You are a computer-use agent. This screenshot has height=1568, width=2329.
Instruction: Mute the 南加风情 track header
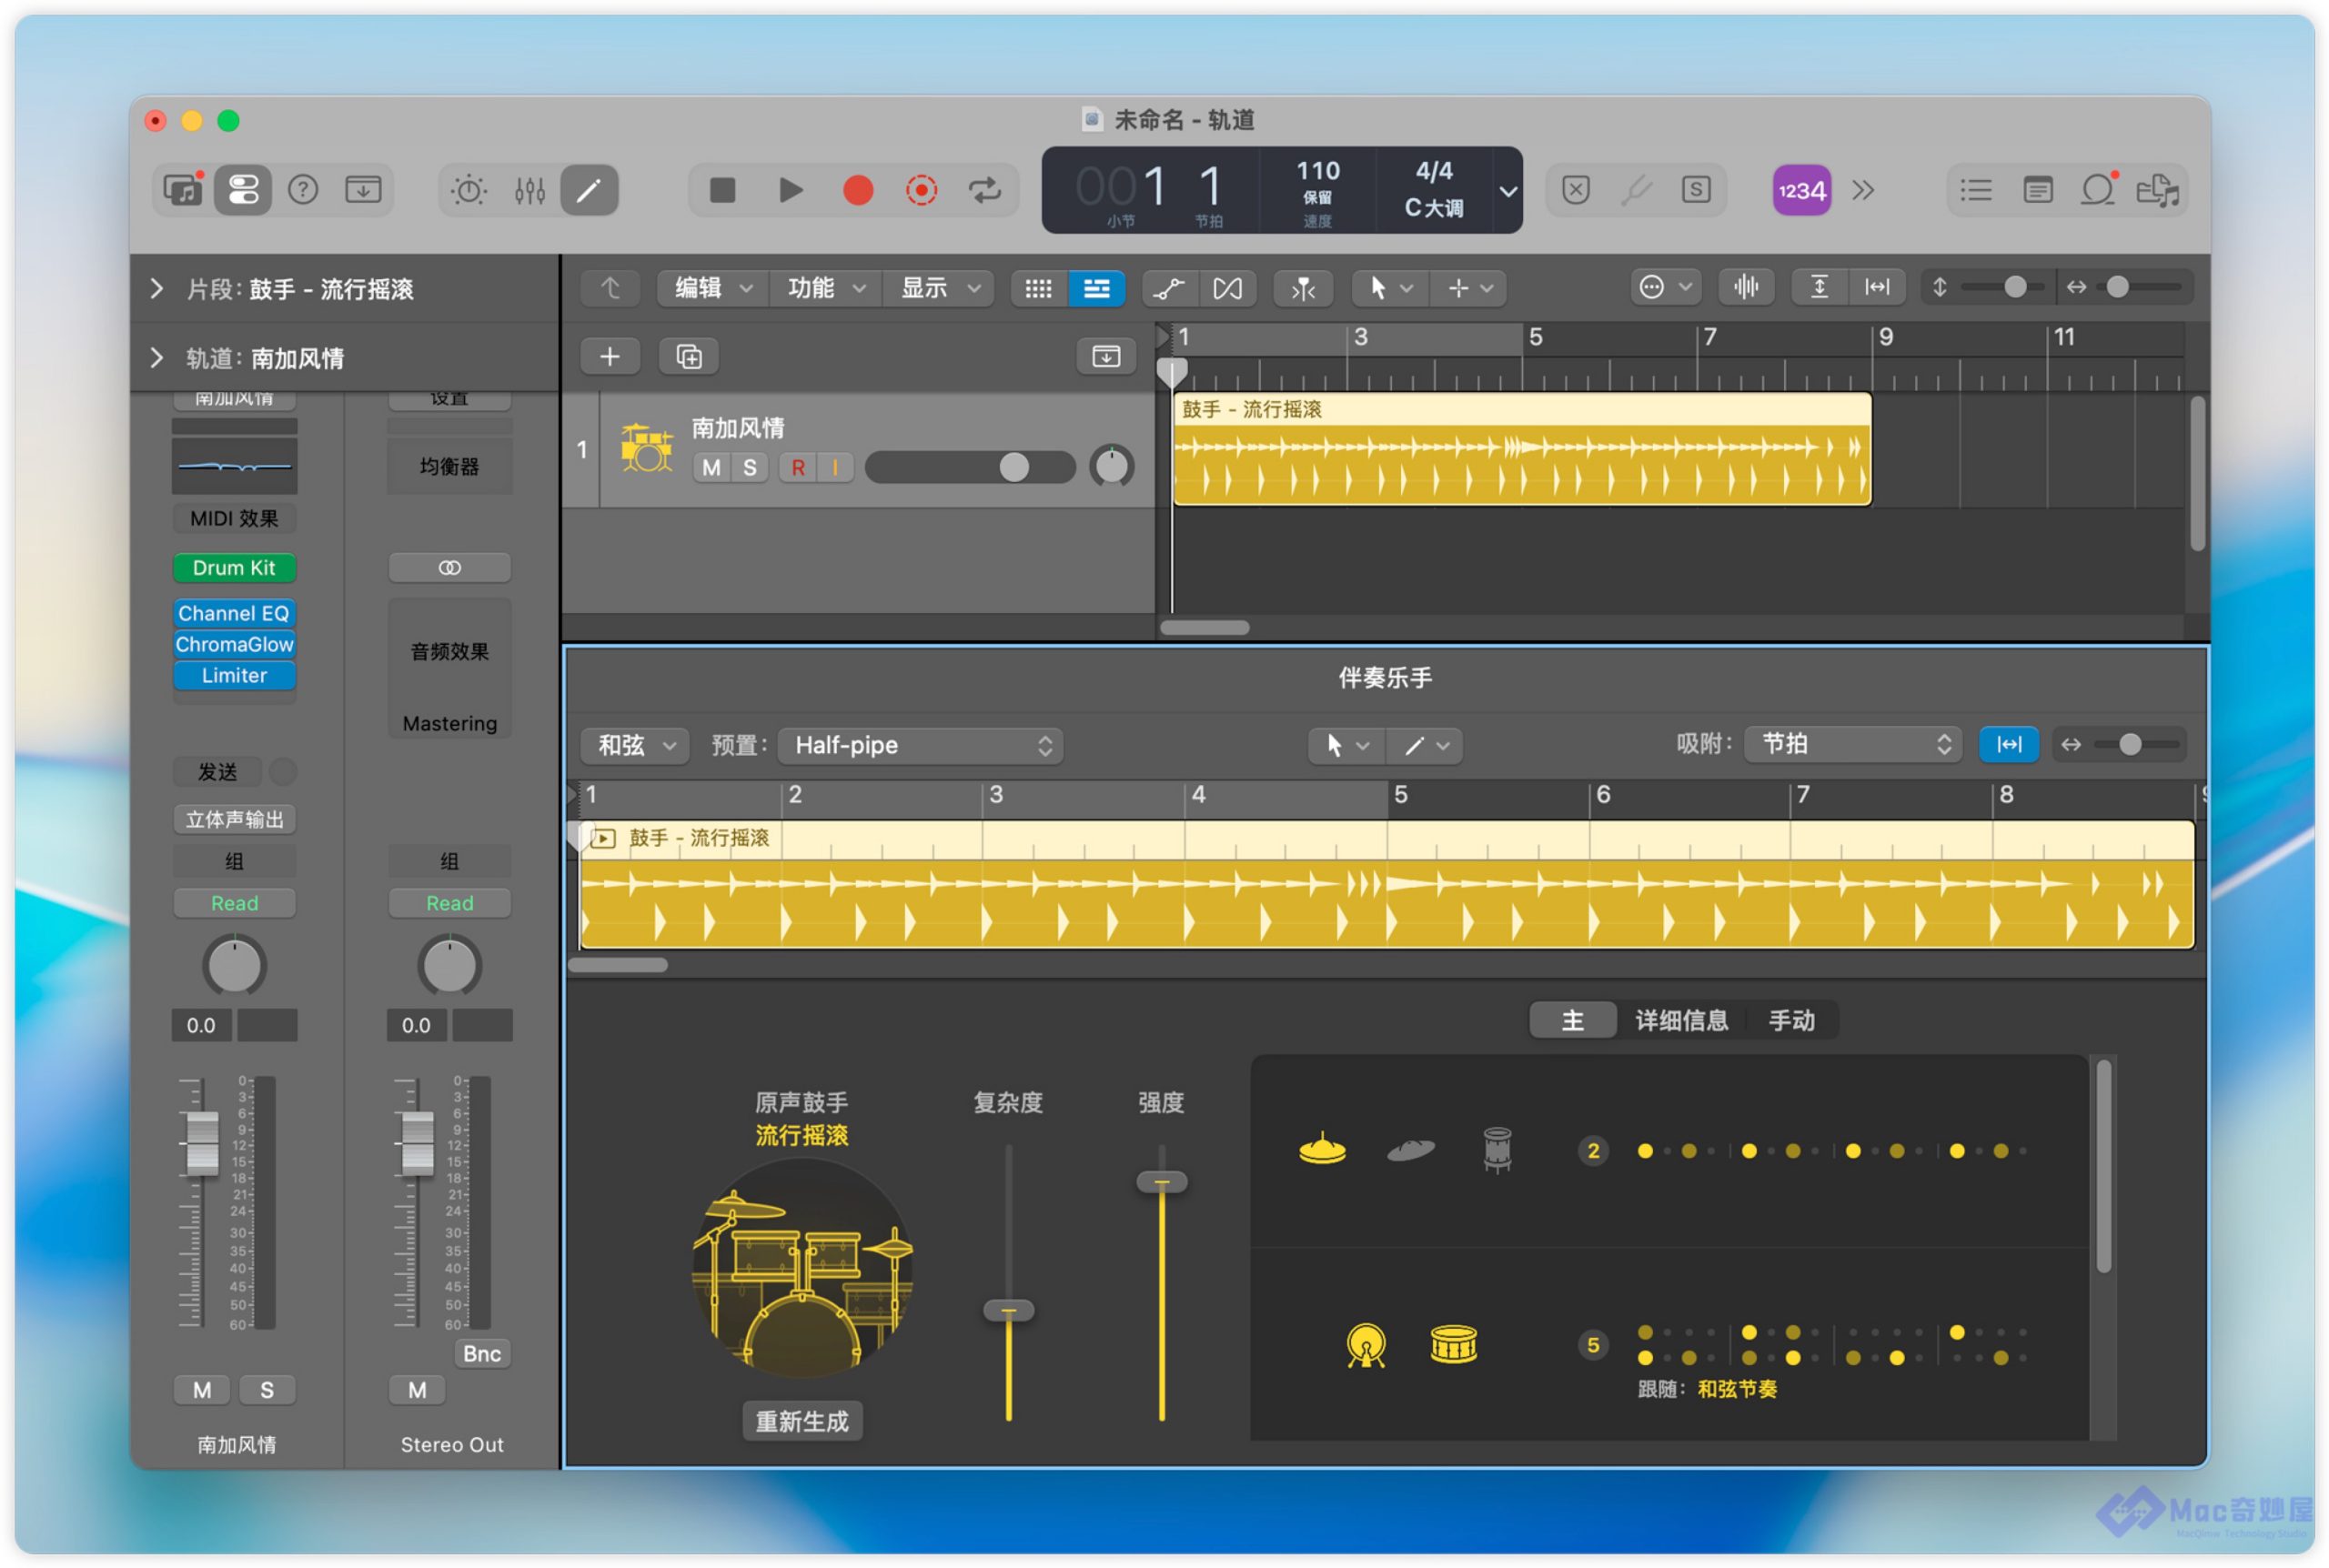click(x=711, y=468)
